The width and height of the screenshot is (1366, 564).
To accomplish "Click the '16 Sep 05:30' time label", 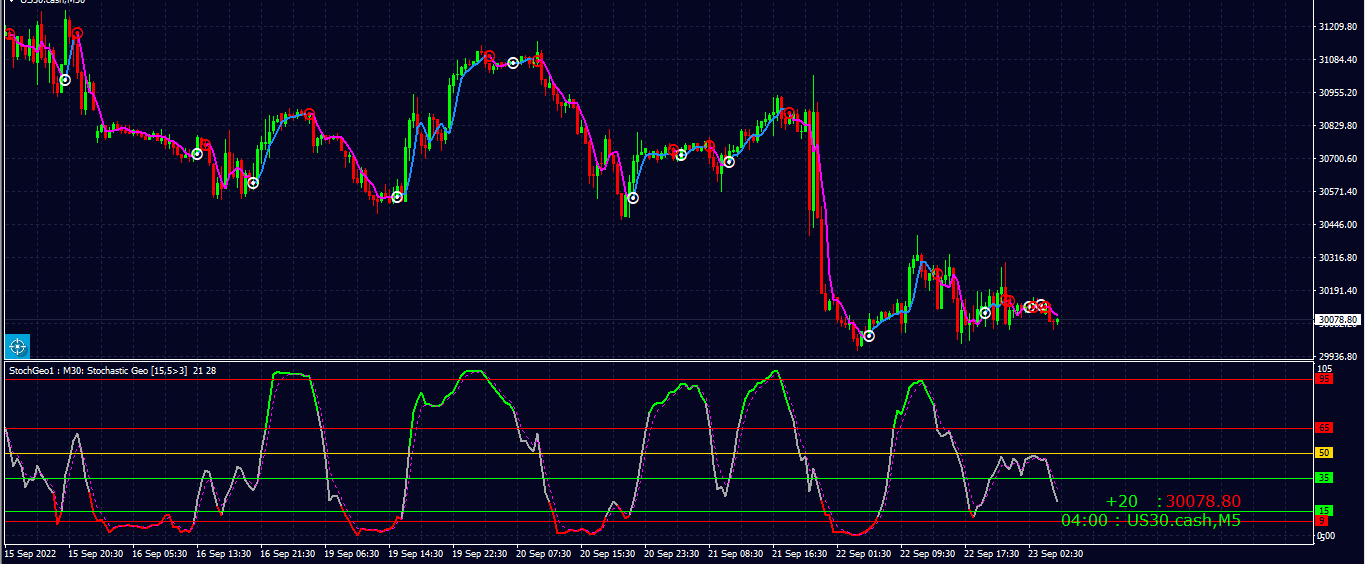I will 160,553.
